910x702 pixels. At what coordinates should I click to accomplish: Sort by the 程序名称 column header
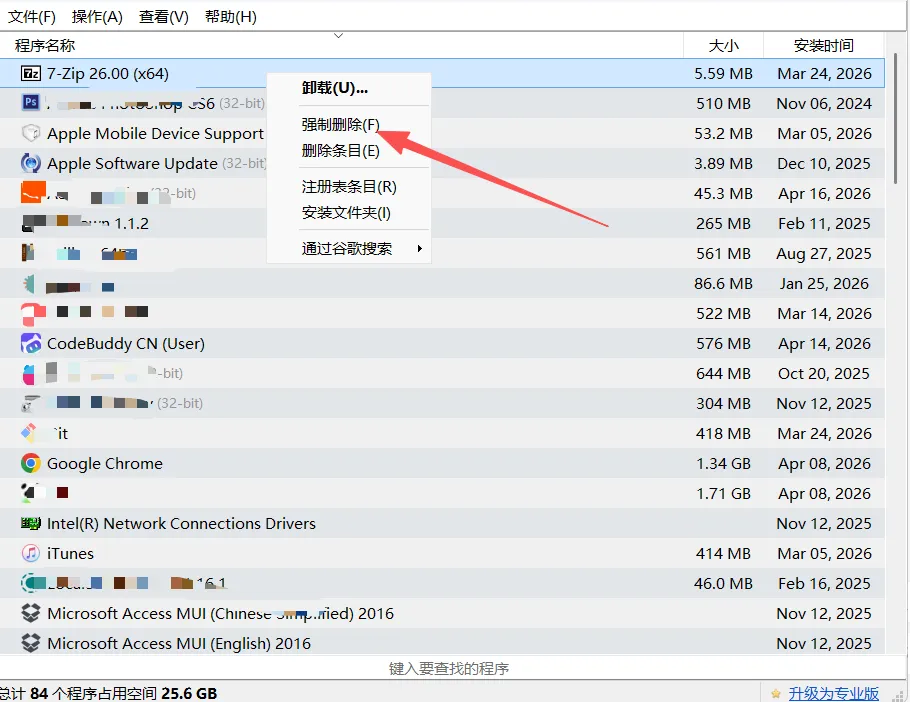341,45
